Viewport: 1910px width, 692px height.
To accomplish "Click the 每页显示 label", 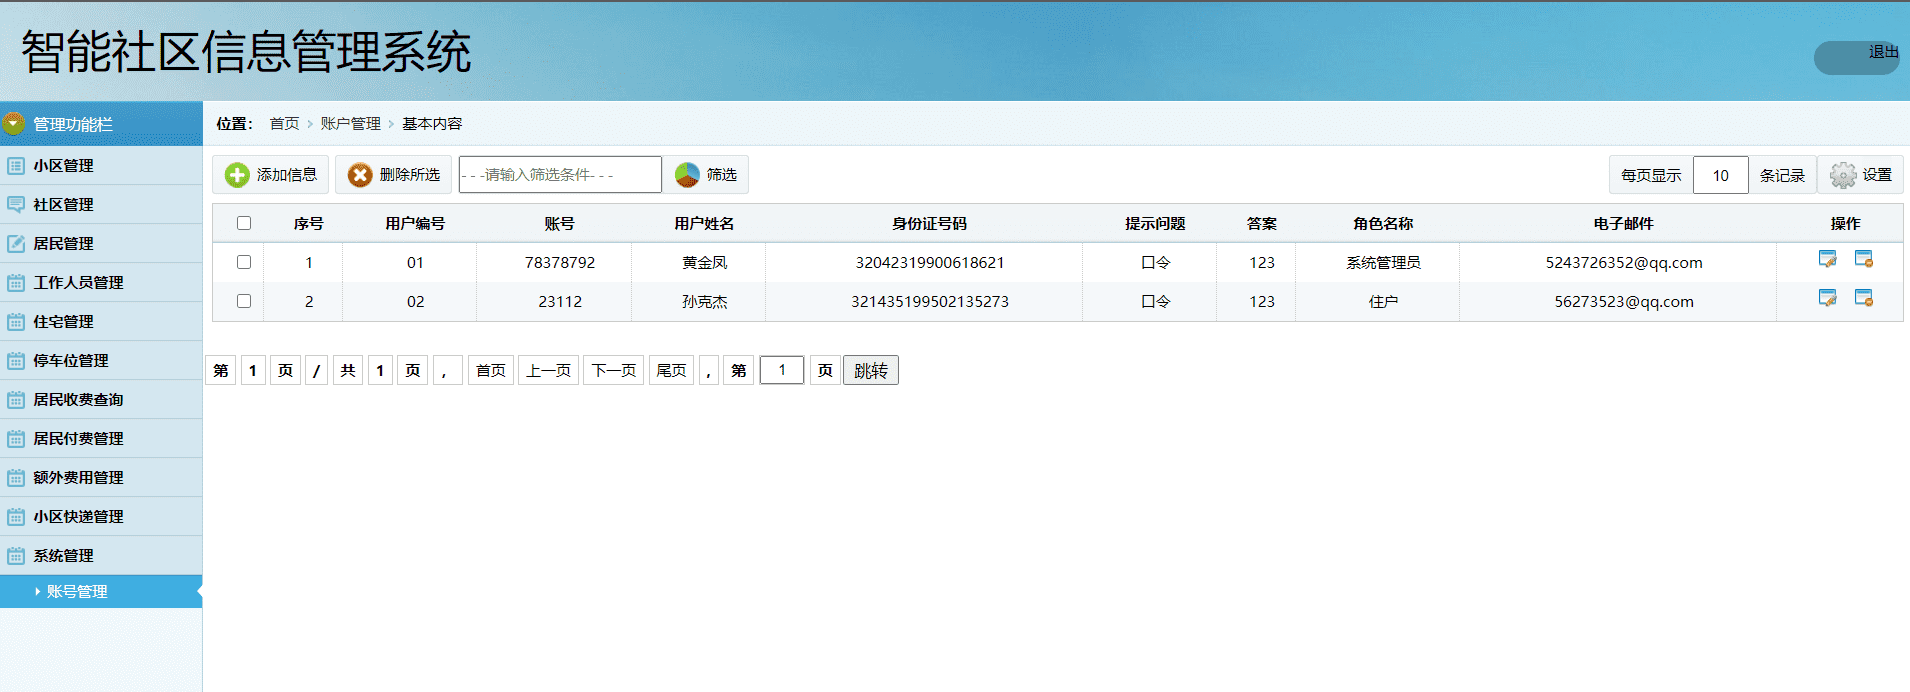I will coord(1651,175).
